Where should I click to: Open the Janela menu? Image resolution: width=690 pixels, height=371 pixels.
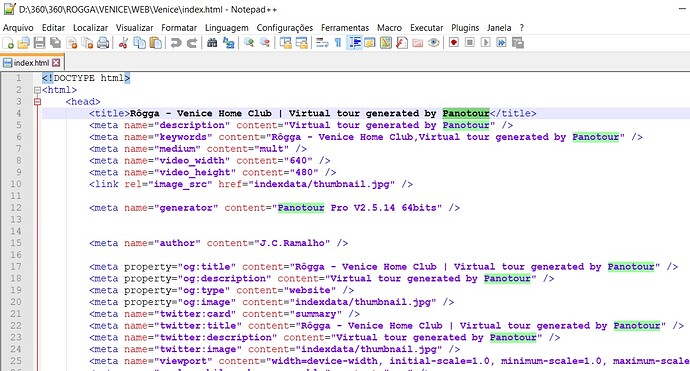tap(499, 28)
